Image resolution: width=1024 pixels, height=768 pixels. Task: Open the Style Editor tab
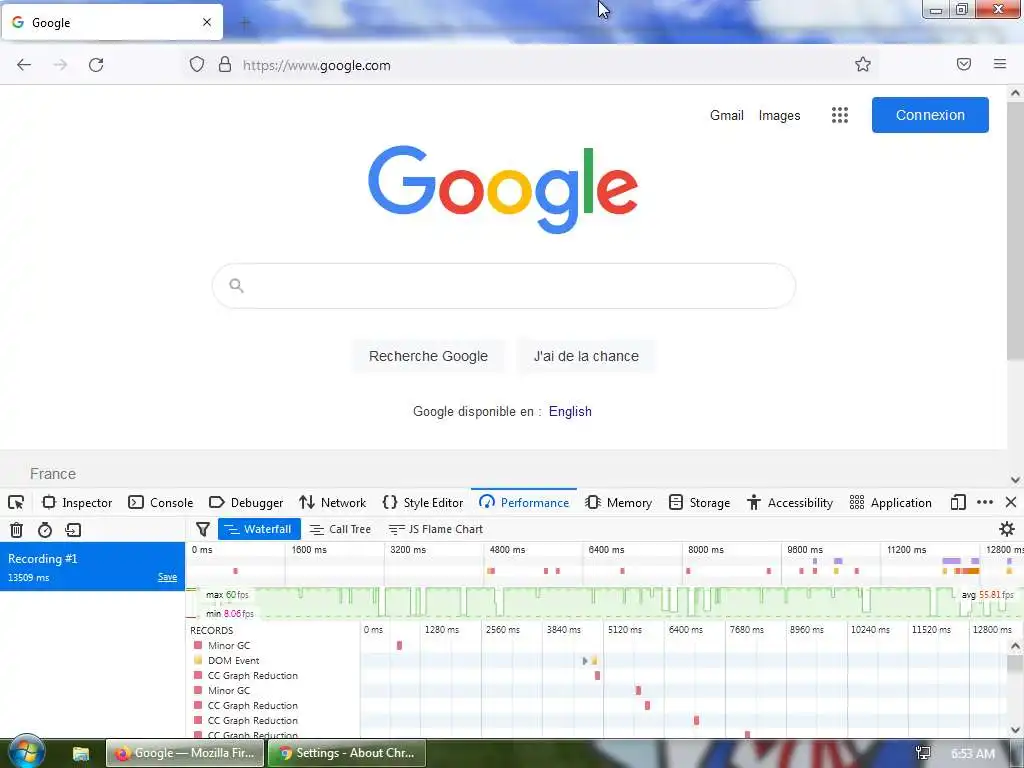(x=423, y=502)
